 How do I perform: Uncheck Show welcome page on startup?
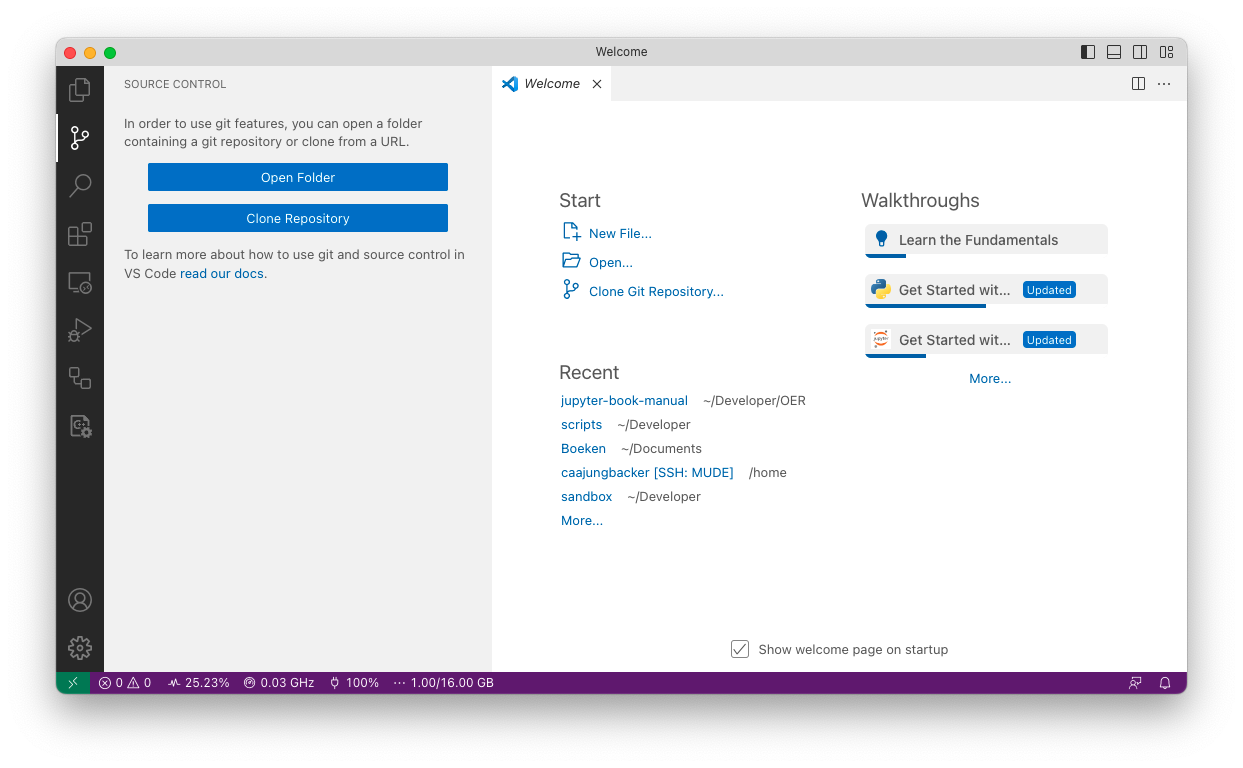[739, 649]
